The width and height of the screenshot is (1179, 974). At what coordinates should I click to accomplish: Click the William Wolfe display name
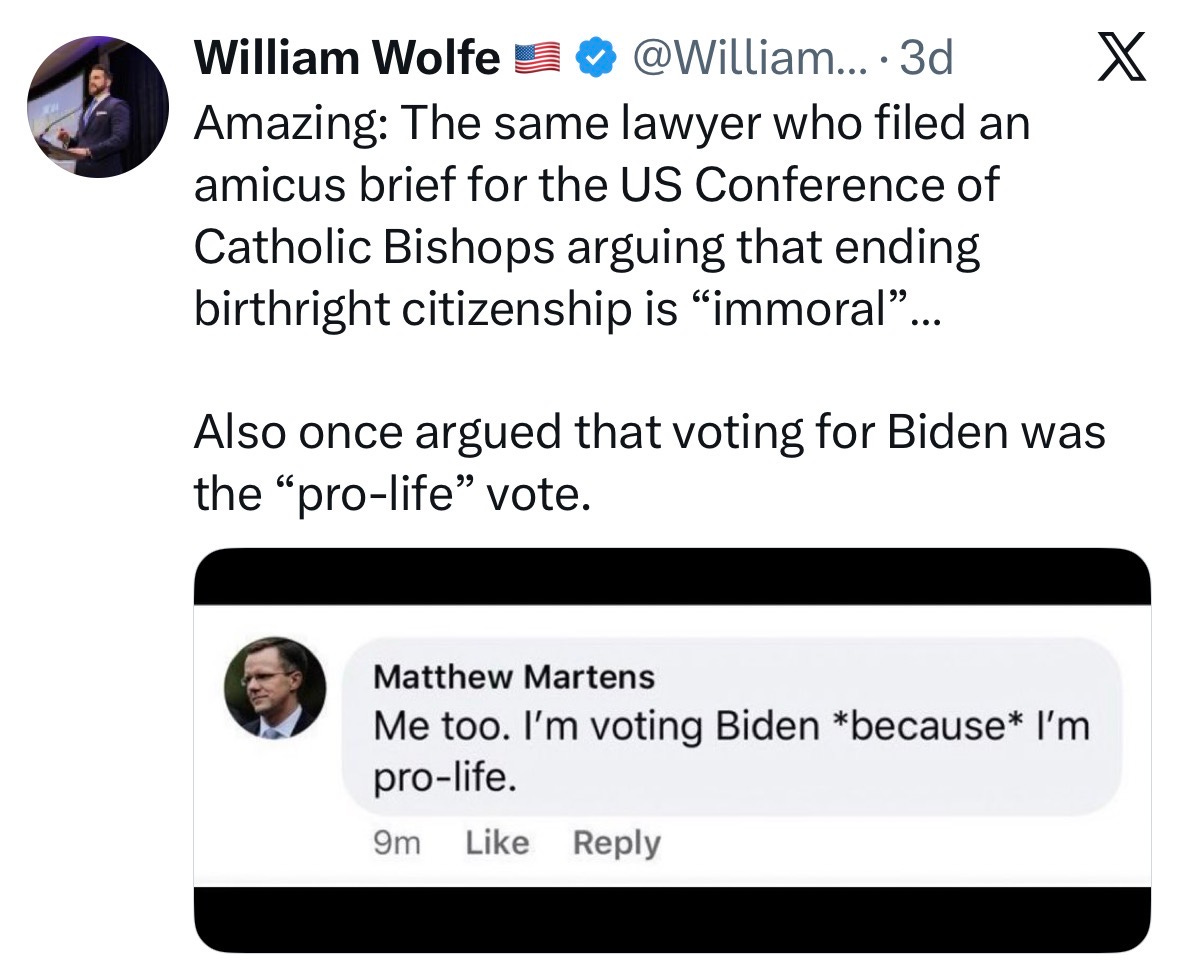347,61
